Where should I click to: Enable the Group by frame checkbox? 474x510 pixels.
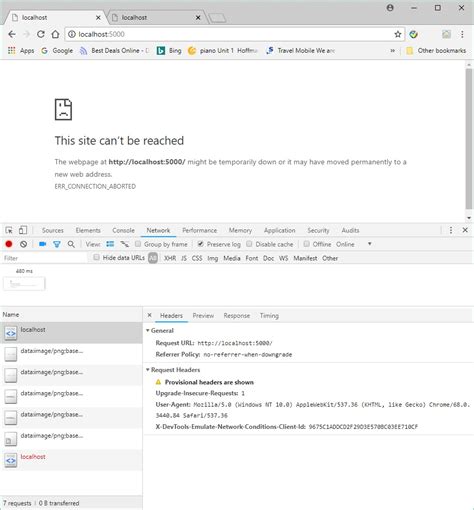point(138,244)
